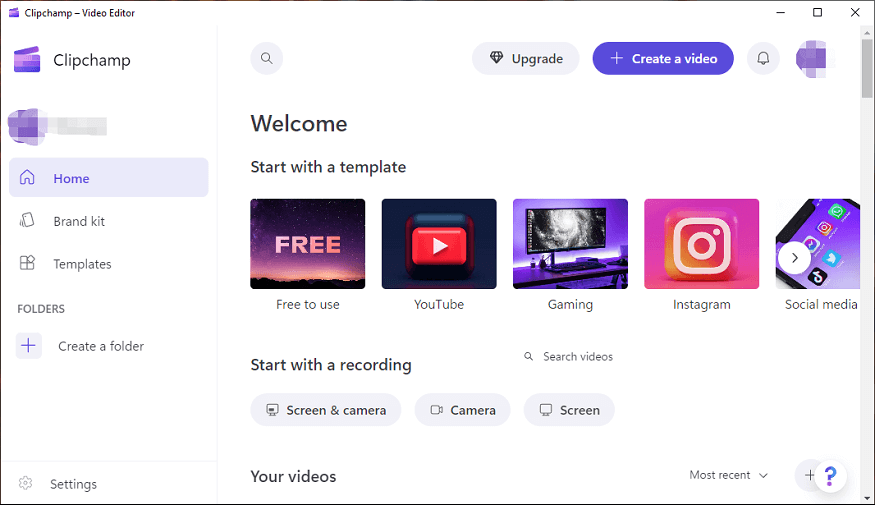
Task: Click the Free to use label
Action: (x=307, y=304)
